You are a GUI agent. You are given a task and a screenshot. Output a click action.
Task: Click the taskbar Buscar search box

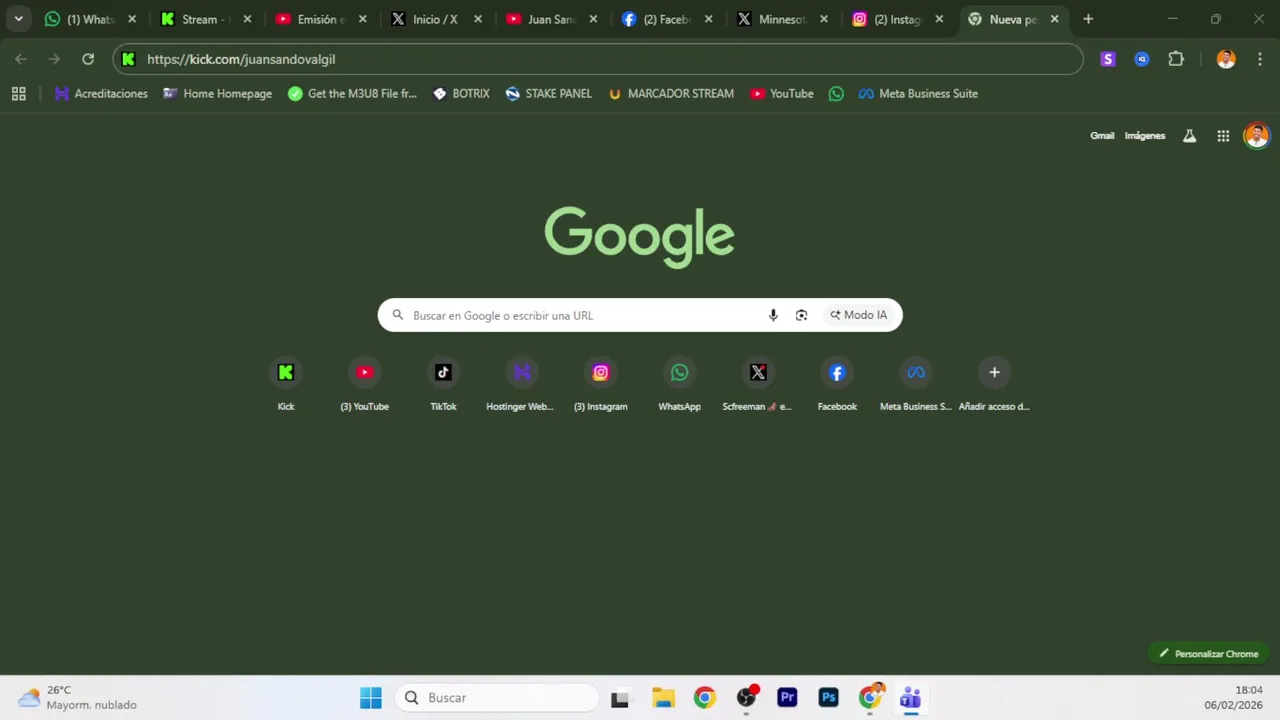click(x=497, y=698)
